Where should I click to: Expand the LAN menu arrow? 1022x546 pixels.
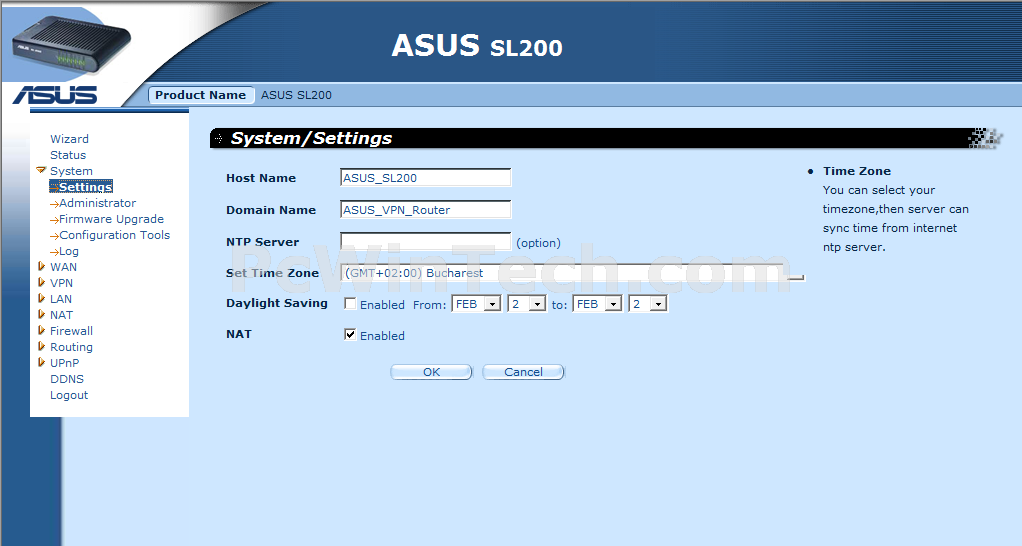click(x=41, y=298)
